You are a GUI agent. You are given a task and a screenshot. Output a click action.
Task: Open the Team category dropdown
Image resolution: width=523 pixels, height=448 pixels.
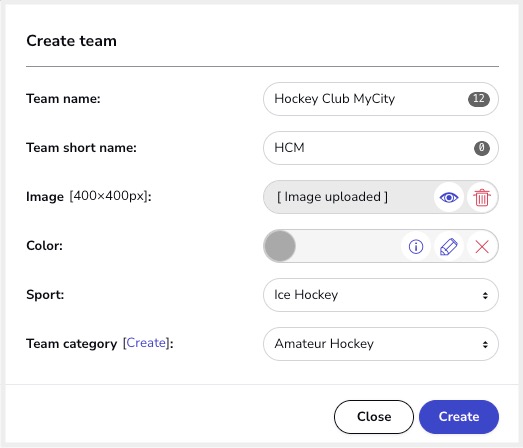381,344
